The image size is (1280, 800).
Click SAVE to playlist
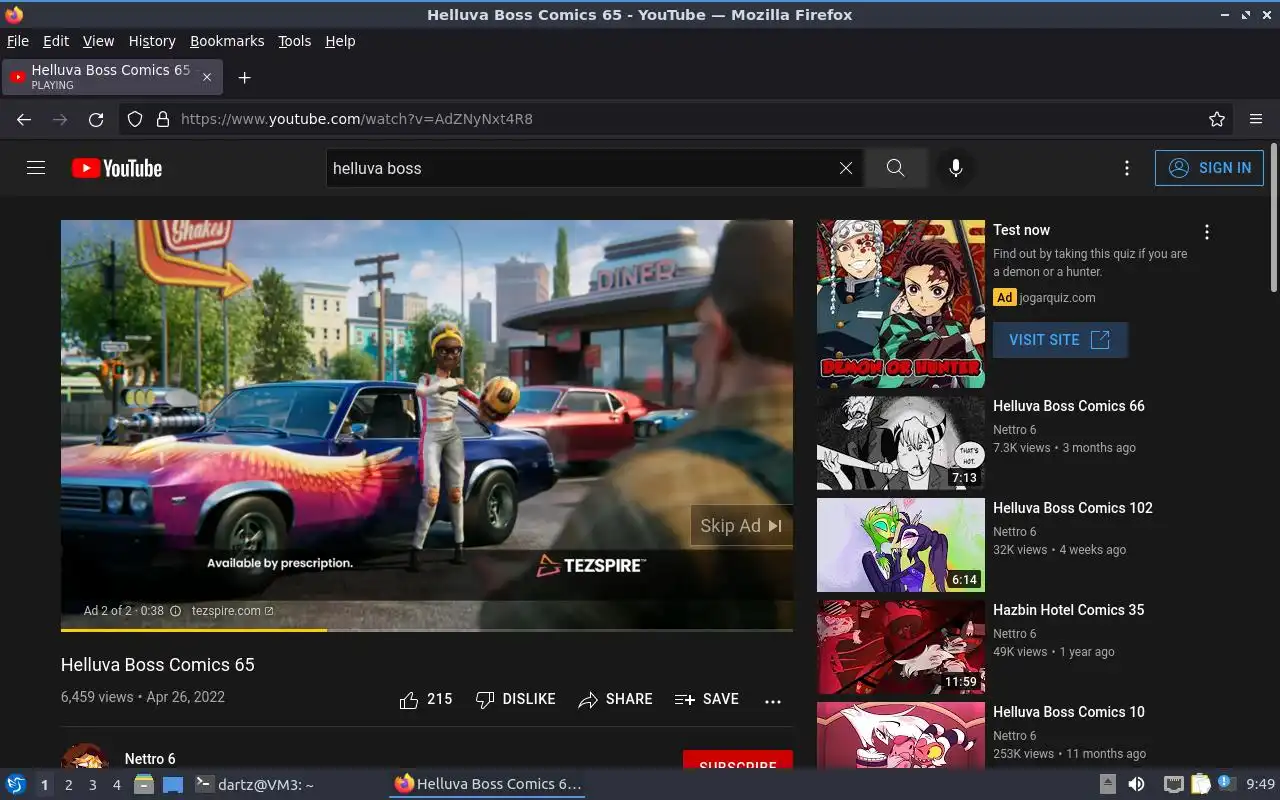tap(707, 699)
